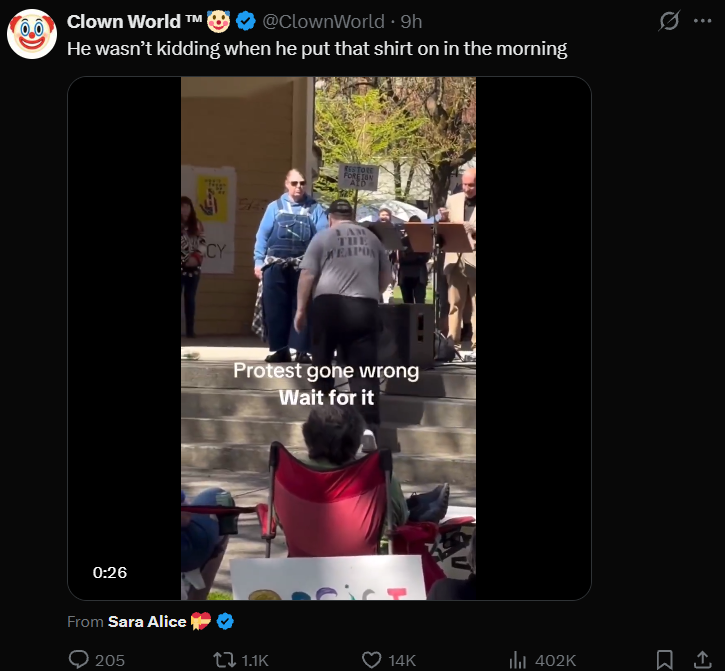This screenshot has height=671, width=725.
Task: Click the Grok slashed circle icon
Action: pyautogui.click(x=669, y=21)
